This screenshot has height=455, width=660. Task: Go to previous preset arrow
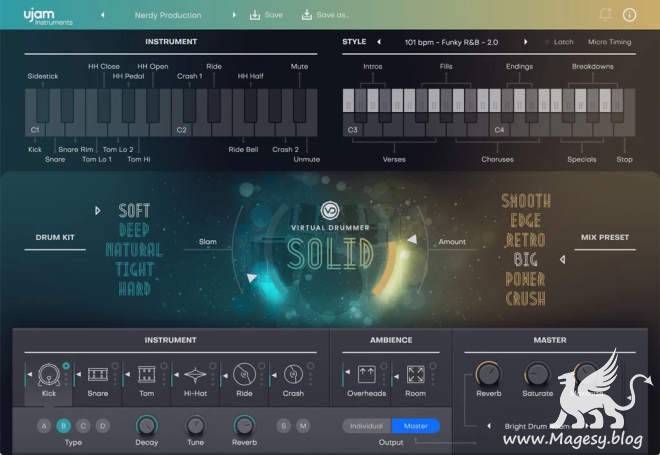point(102,15)
